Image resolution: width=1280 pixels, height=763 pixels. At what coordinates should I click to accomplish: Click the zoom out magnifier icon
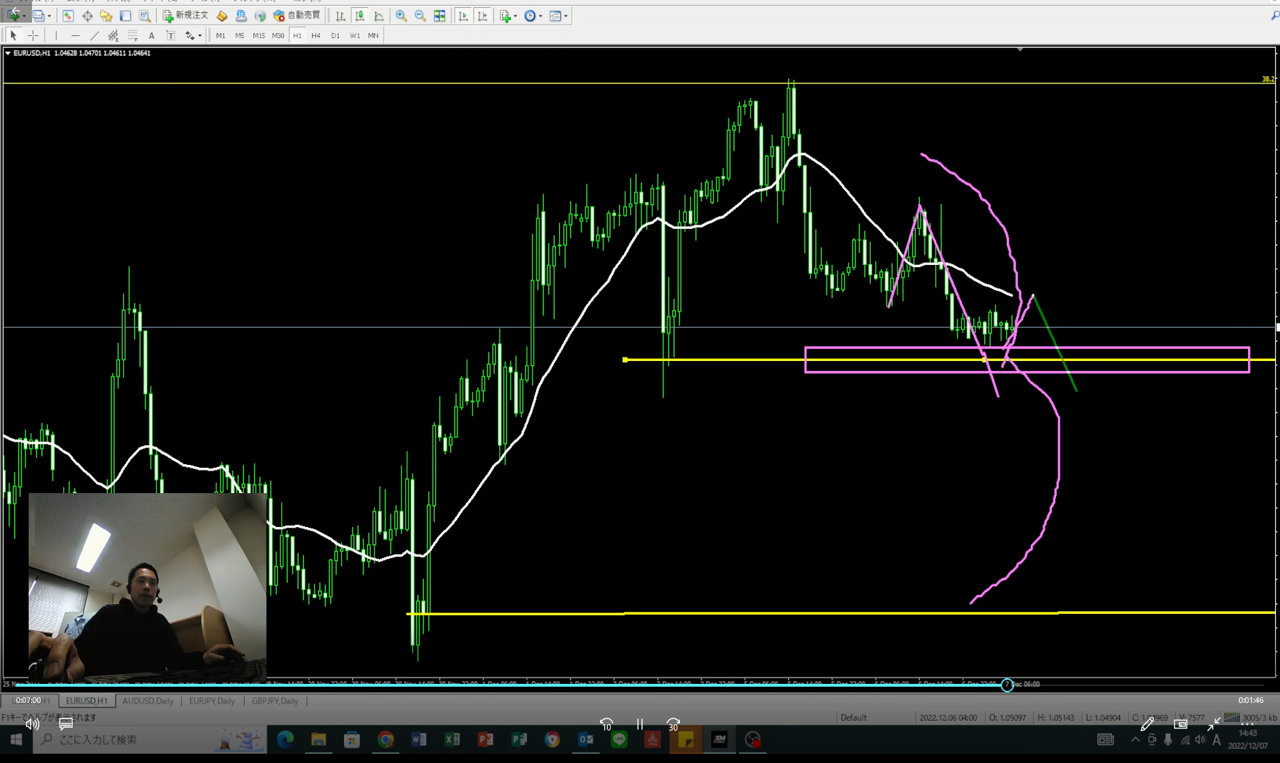point(420,16)
